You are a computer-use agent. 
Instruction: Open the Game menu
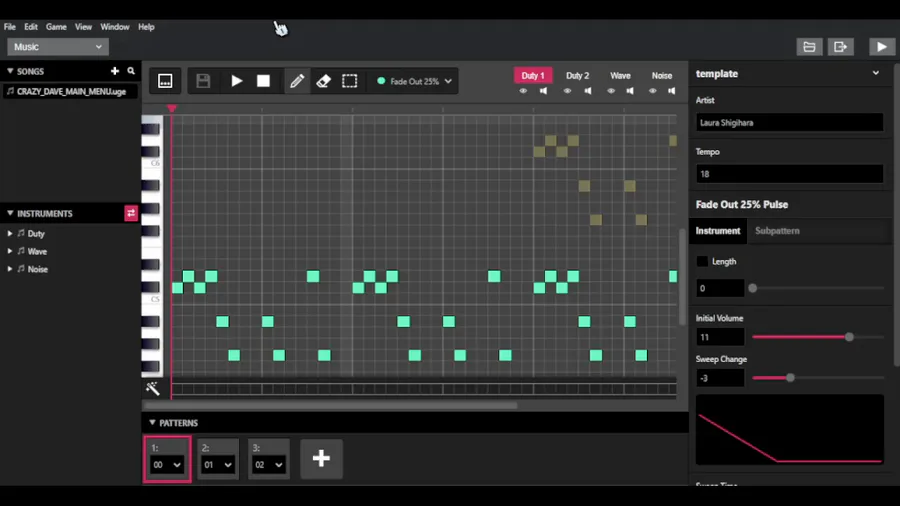tap(56, 27)
